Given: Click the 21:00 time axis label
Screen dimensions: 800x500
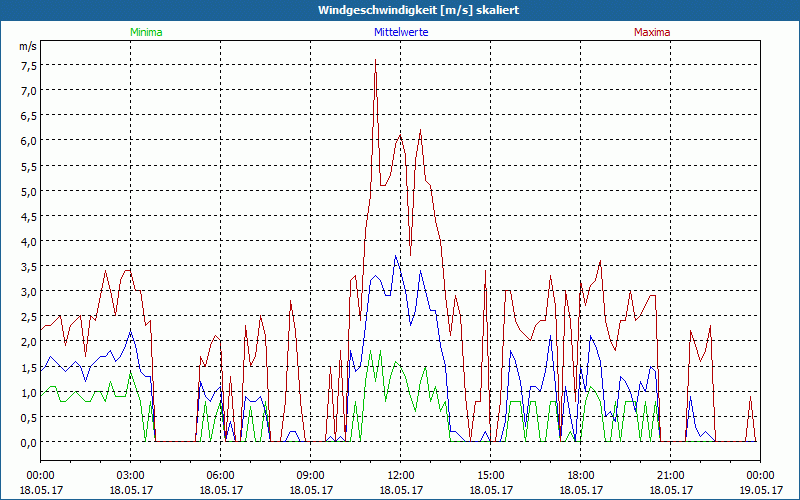Looking at the screenshot, I should click(x=670, y=476).
